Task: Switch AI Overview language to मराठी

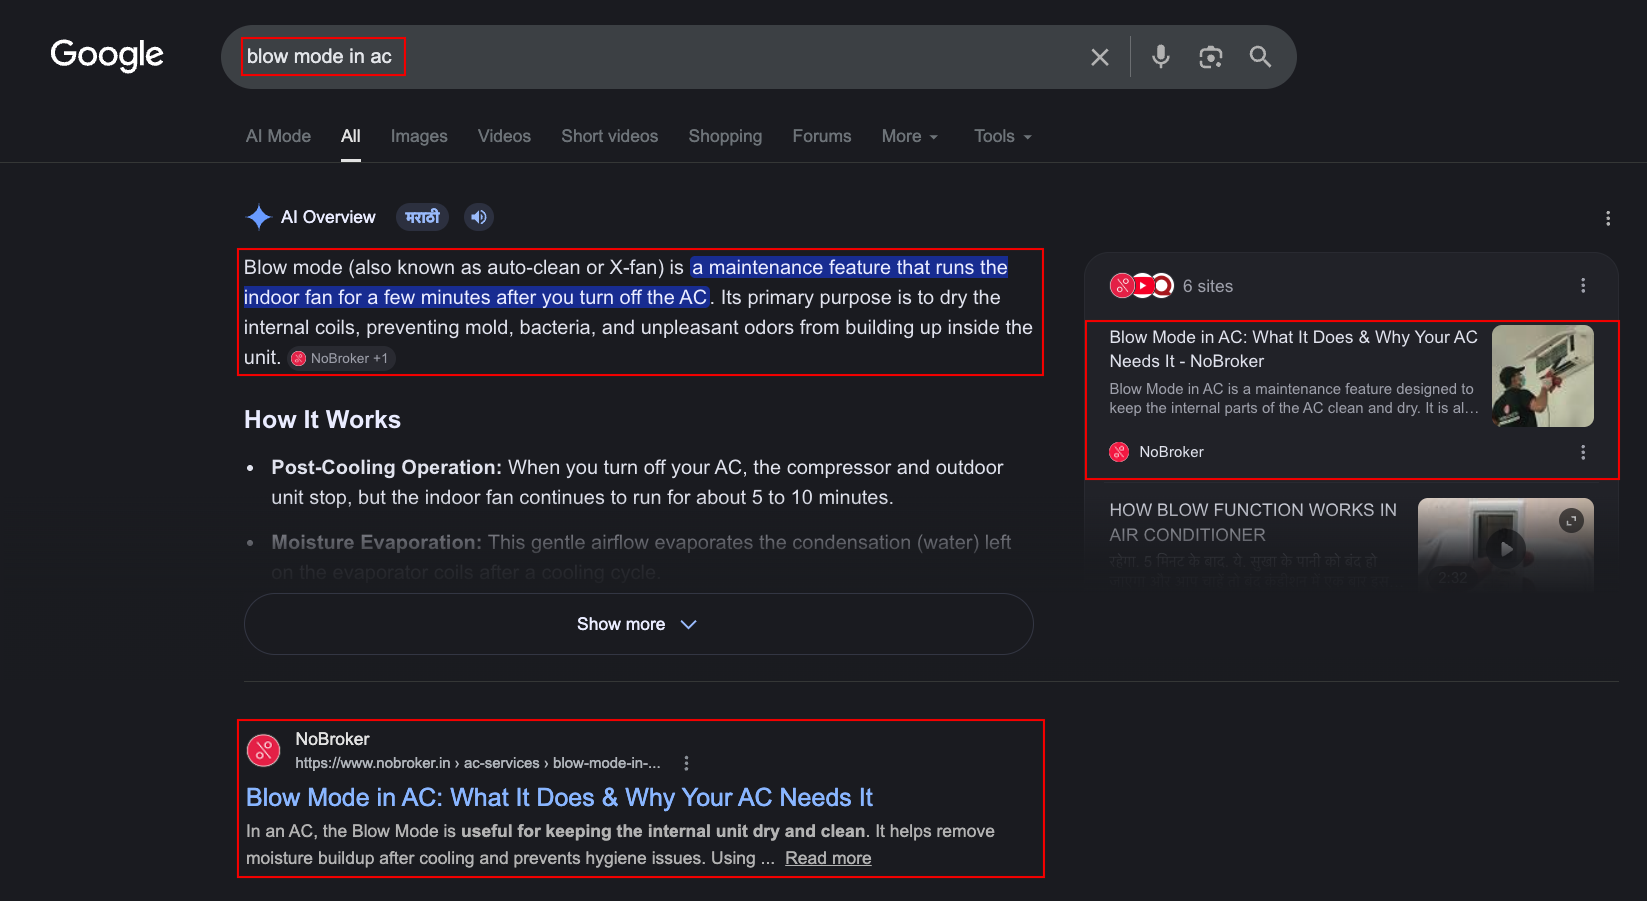Action: (423, 217)
